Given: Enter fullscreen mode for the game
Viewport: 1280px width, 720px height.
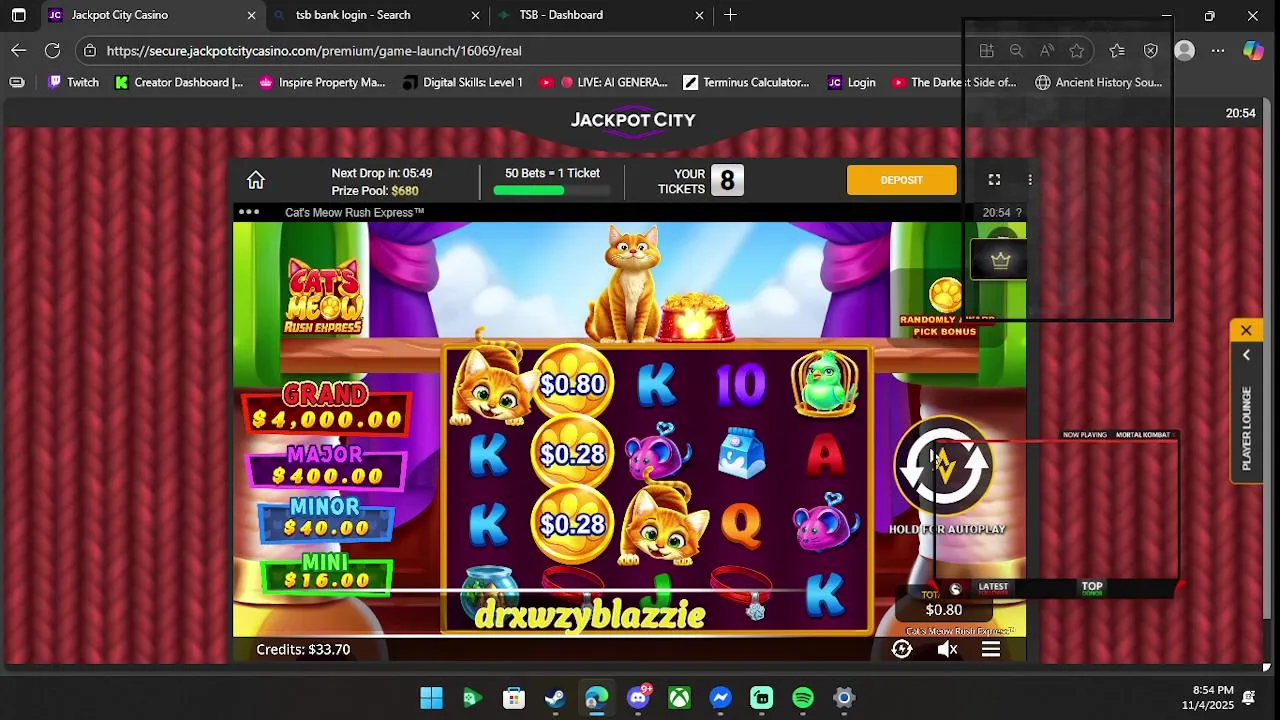Looking at the screenshot, I should pos(994,180).
